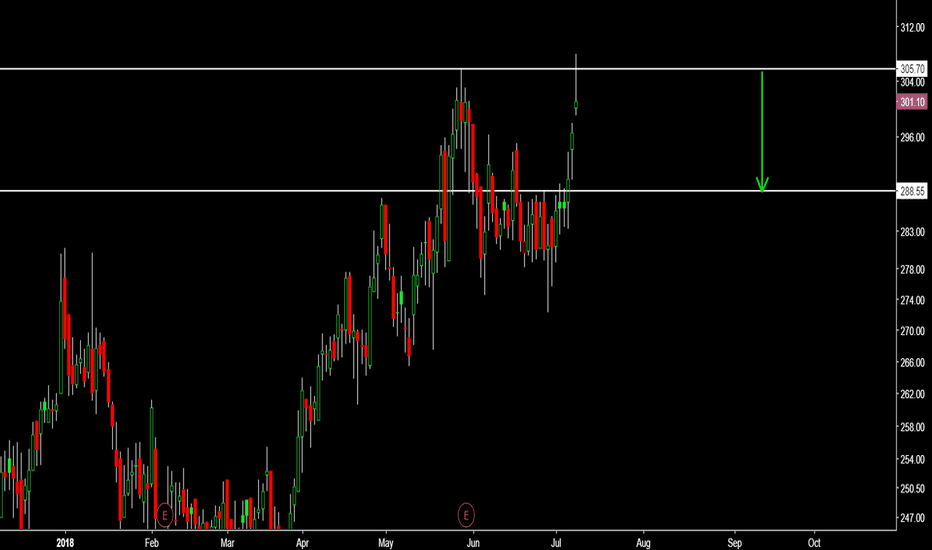Click the 258.00 price axis label

pyautogui.click(x=912, y=428)
